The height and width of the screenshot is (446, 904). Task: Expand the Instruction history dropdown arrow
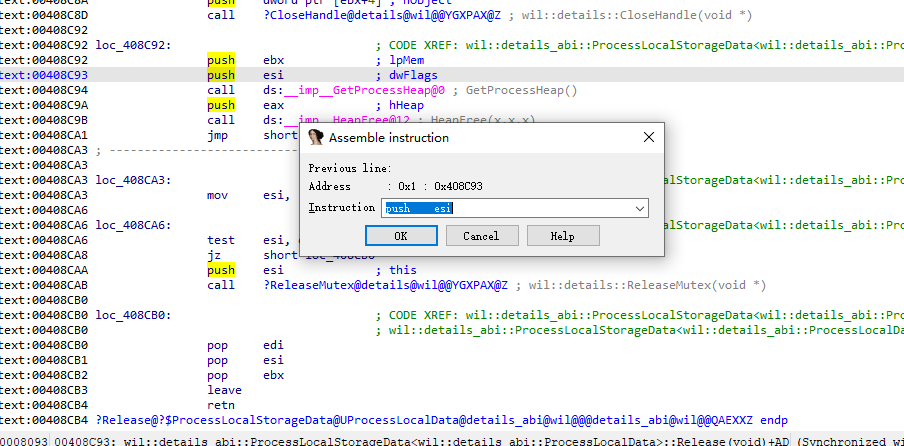coord(640,208)
